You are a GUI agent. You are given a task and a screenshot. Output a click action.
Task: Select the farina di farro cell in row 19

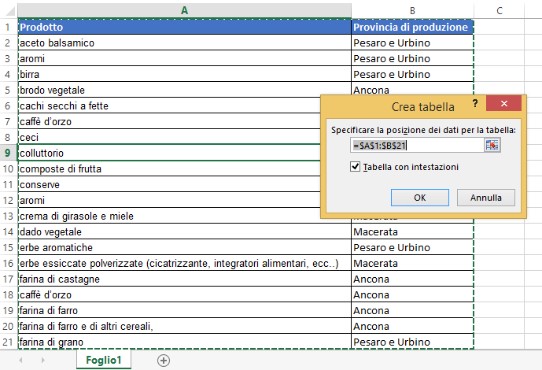[x=185, y=311]
